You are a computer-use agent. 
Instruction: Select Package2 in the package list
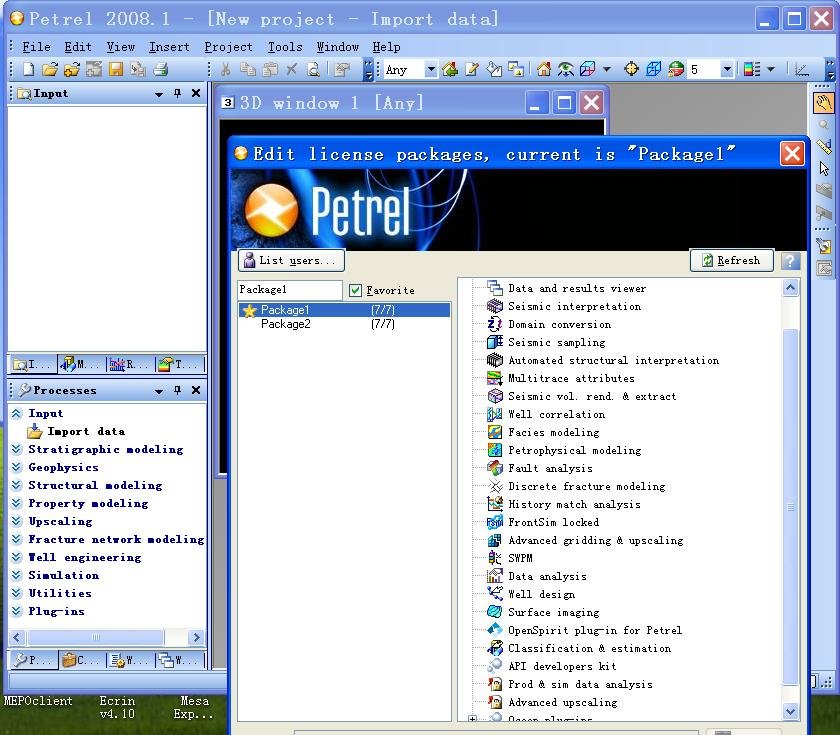tap(344, 324)
